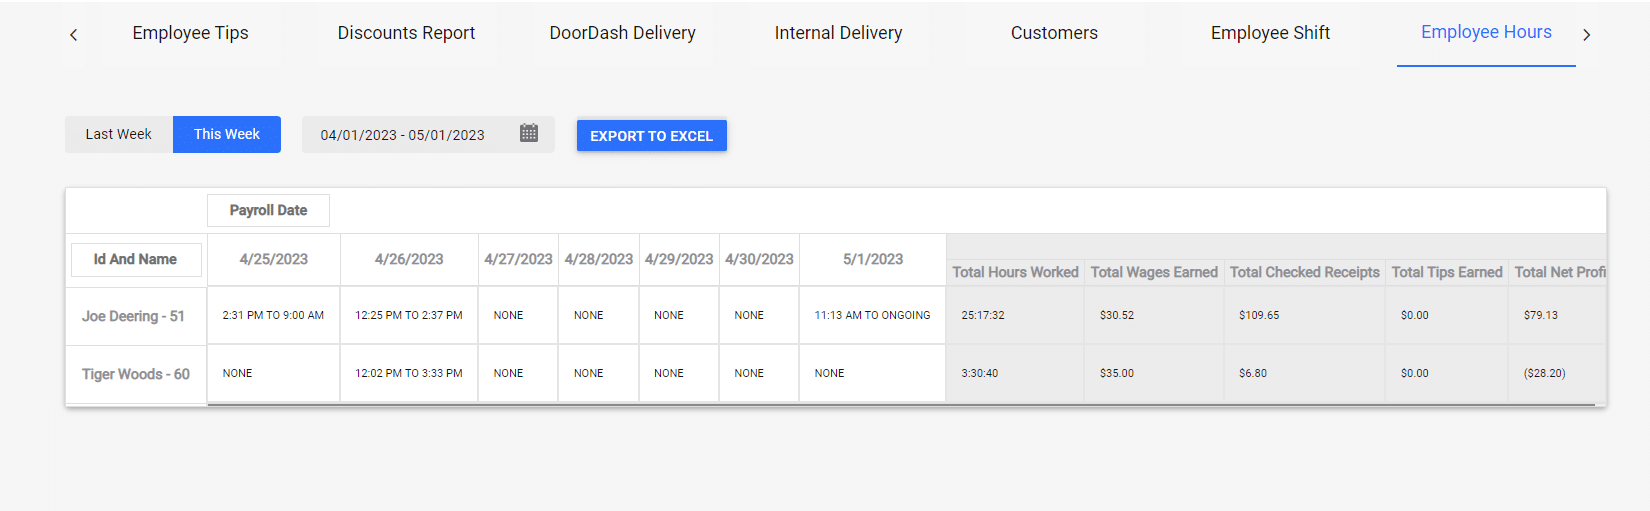Switch to Employee Shift tab
This screenshot has height=511, width=1650.
tap(1270, 33)
